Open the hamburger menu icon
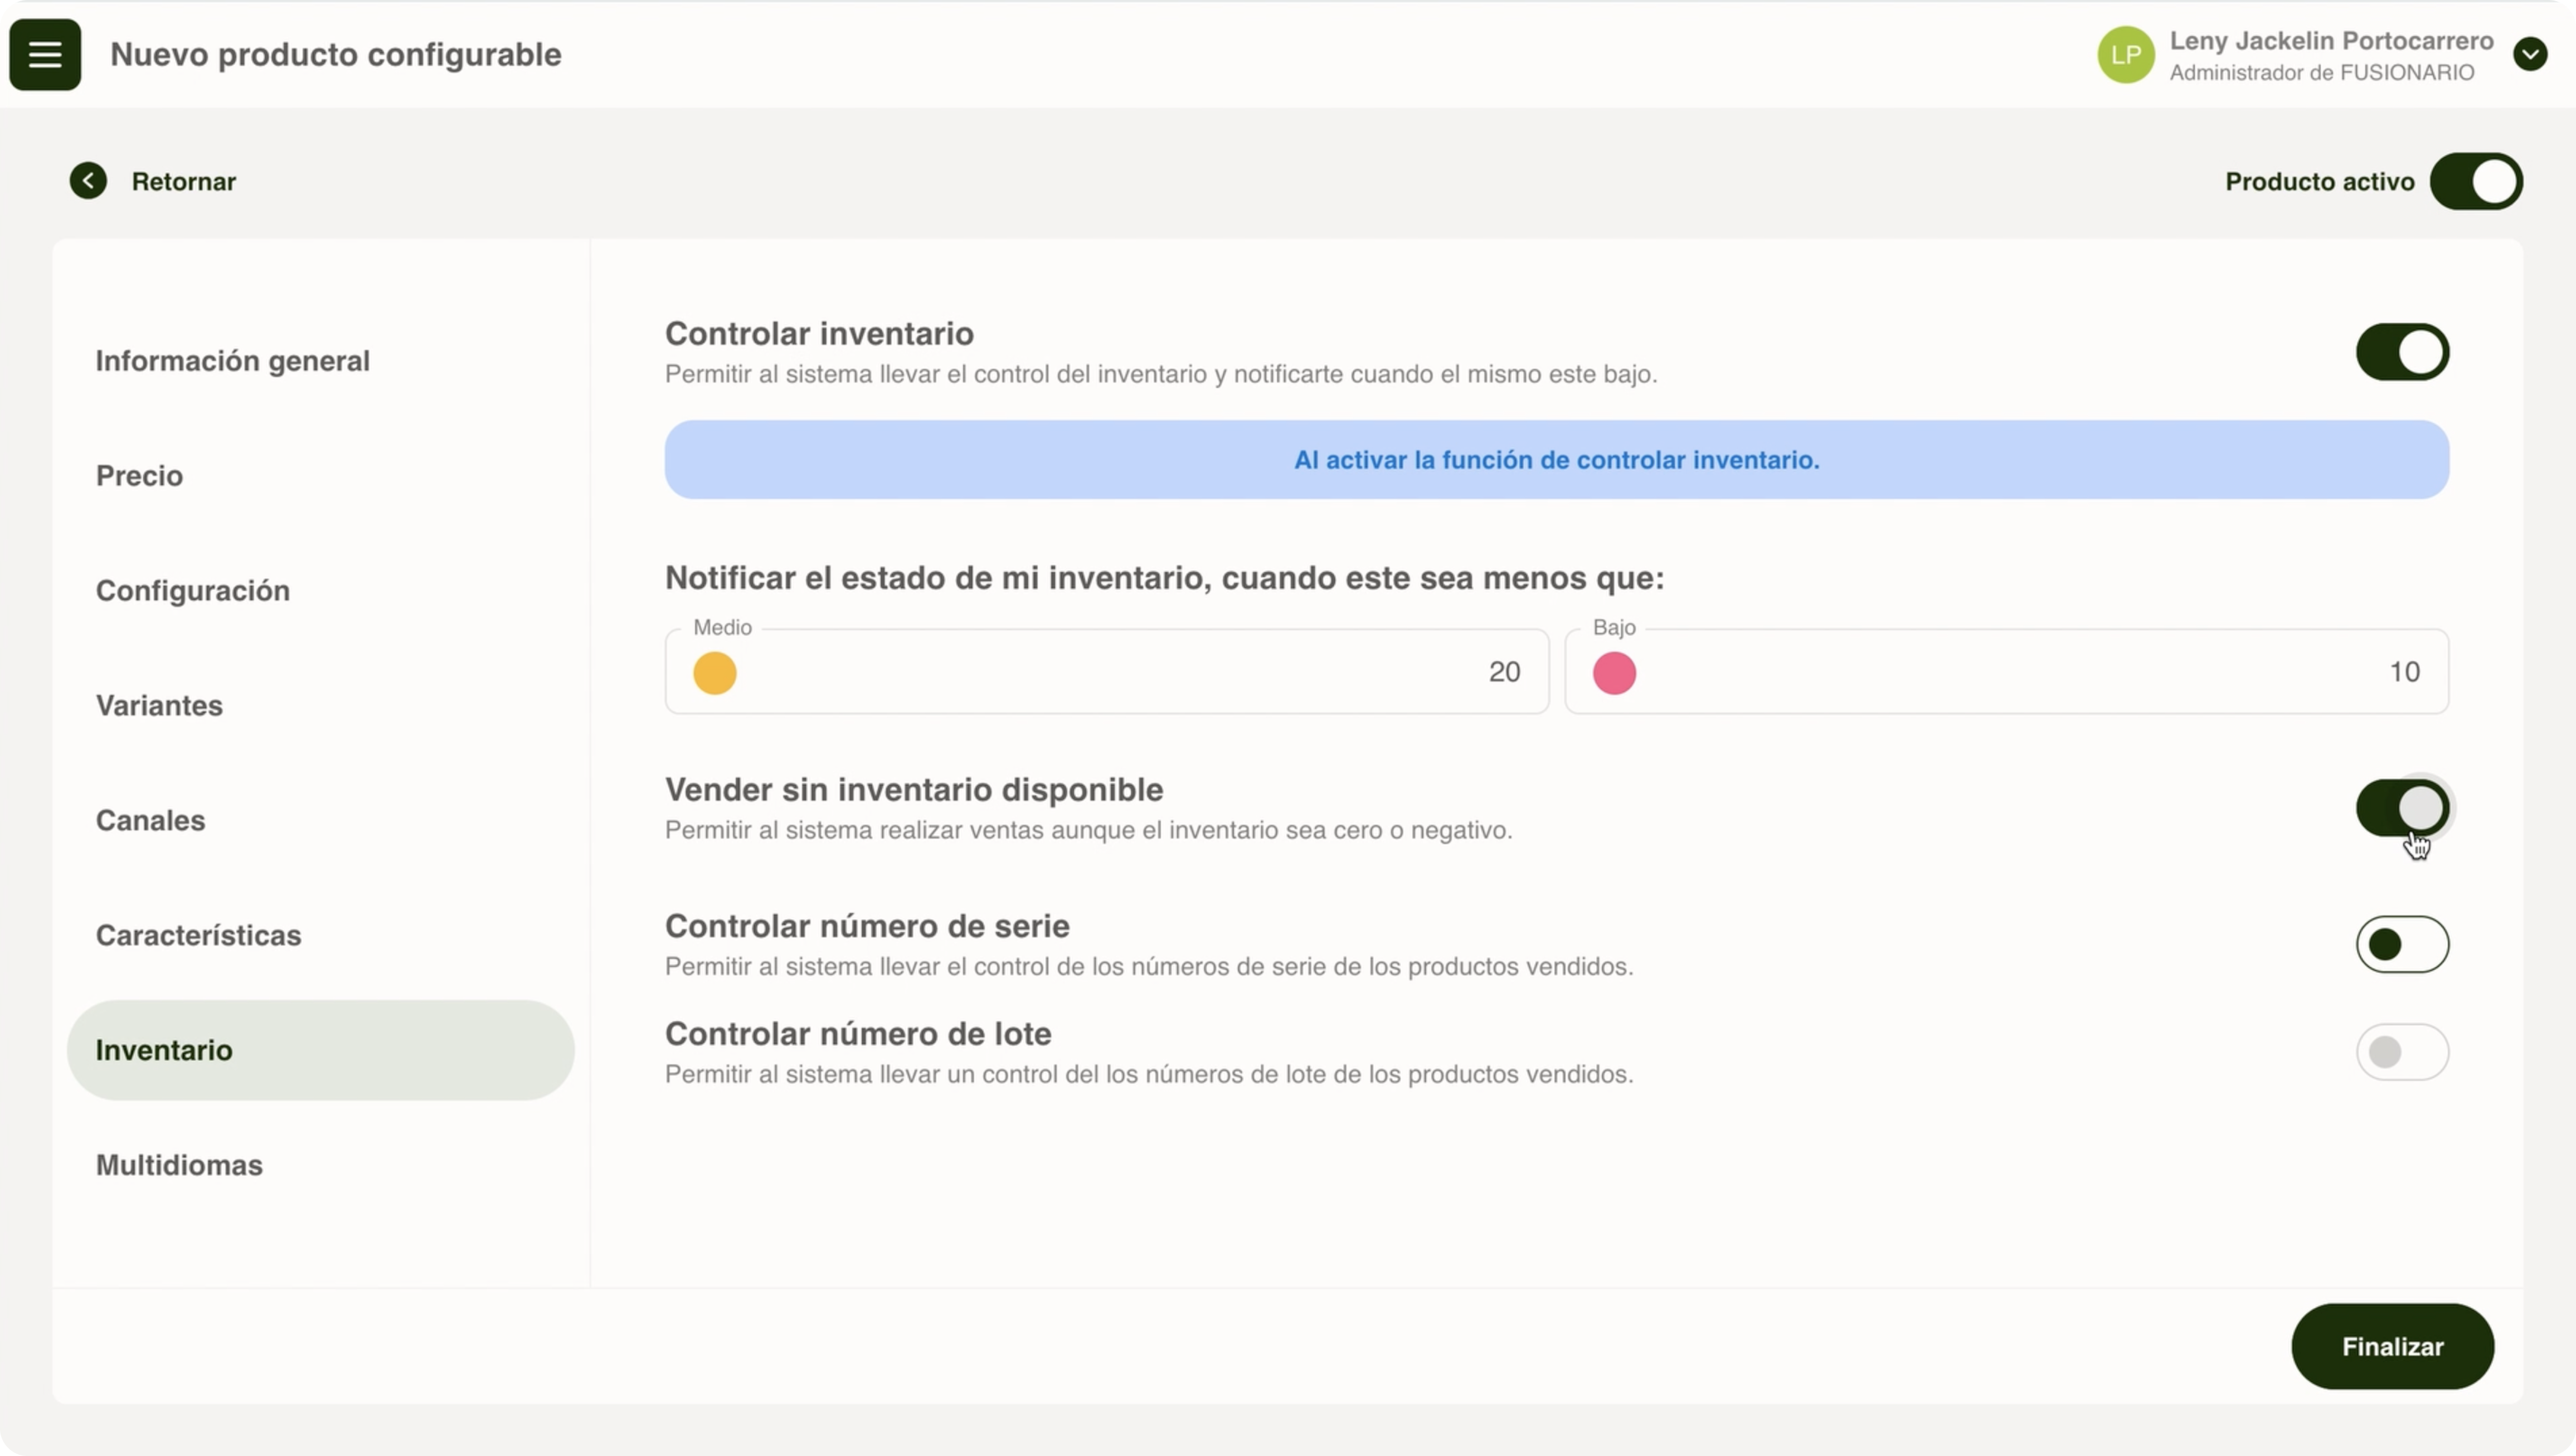Viewport: 2576px width, 1456px height. [45, 55]
